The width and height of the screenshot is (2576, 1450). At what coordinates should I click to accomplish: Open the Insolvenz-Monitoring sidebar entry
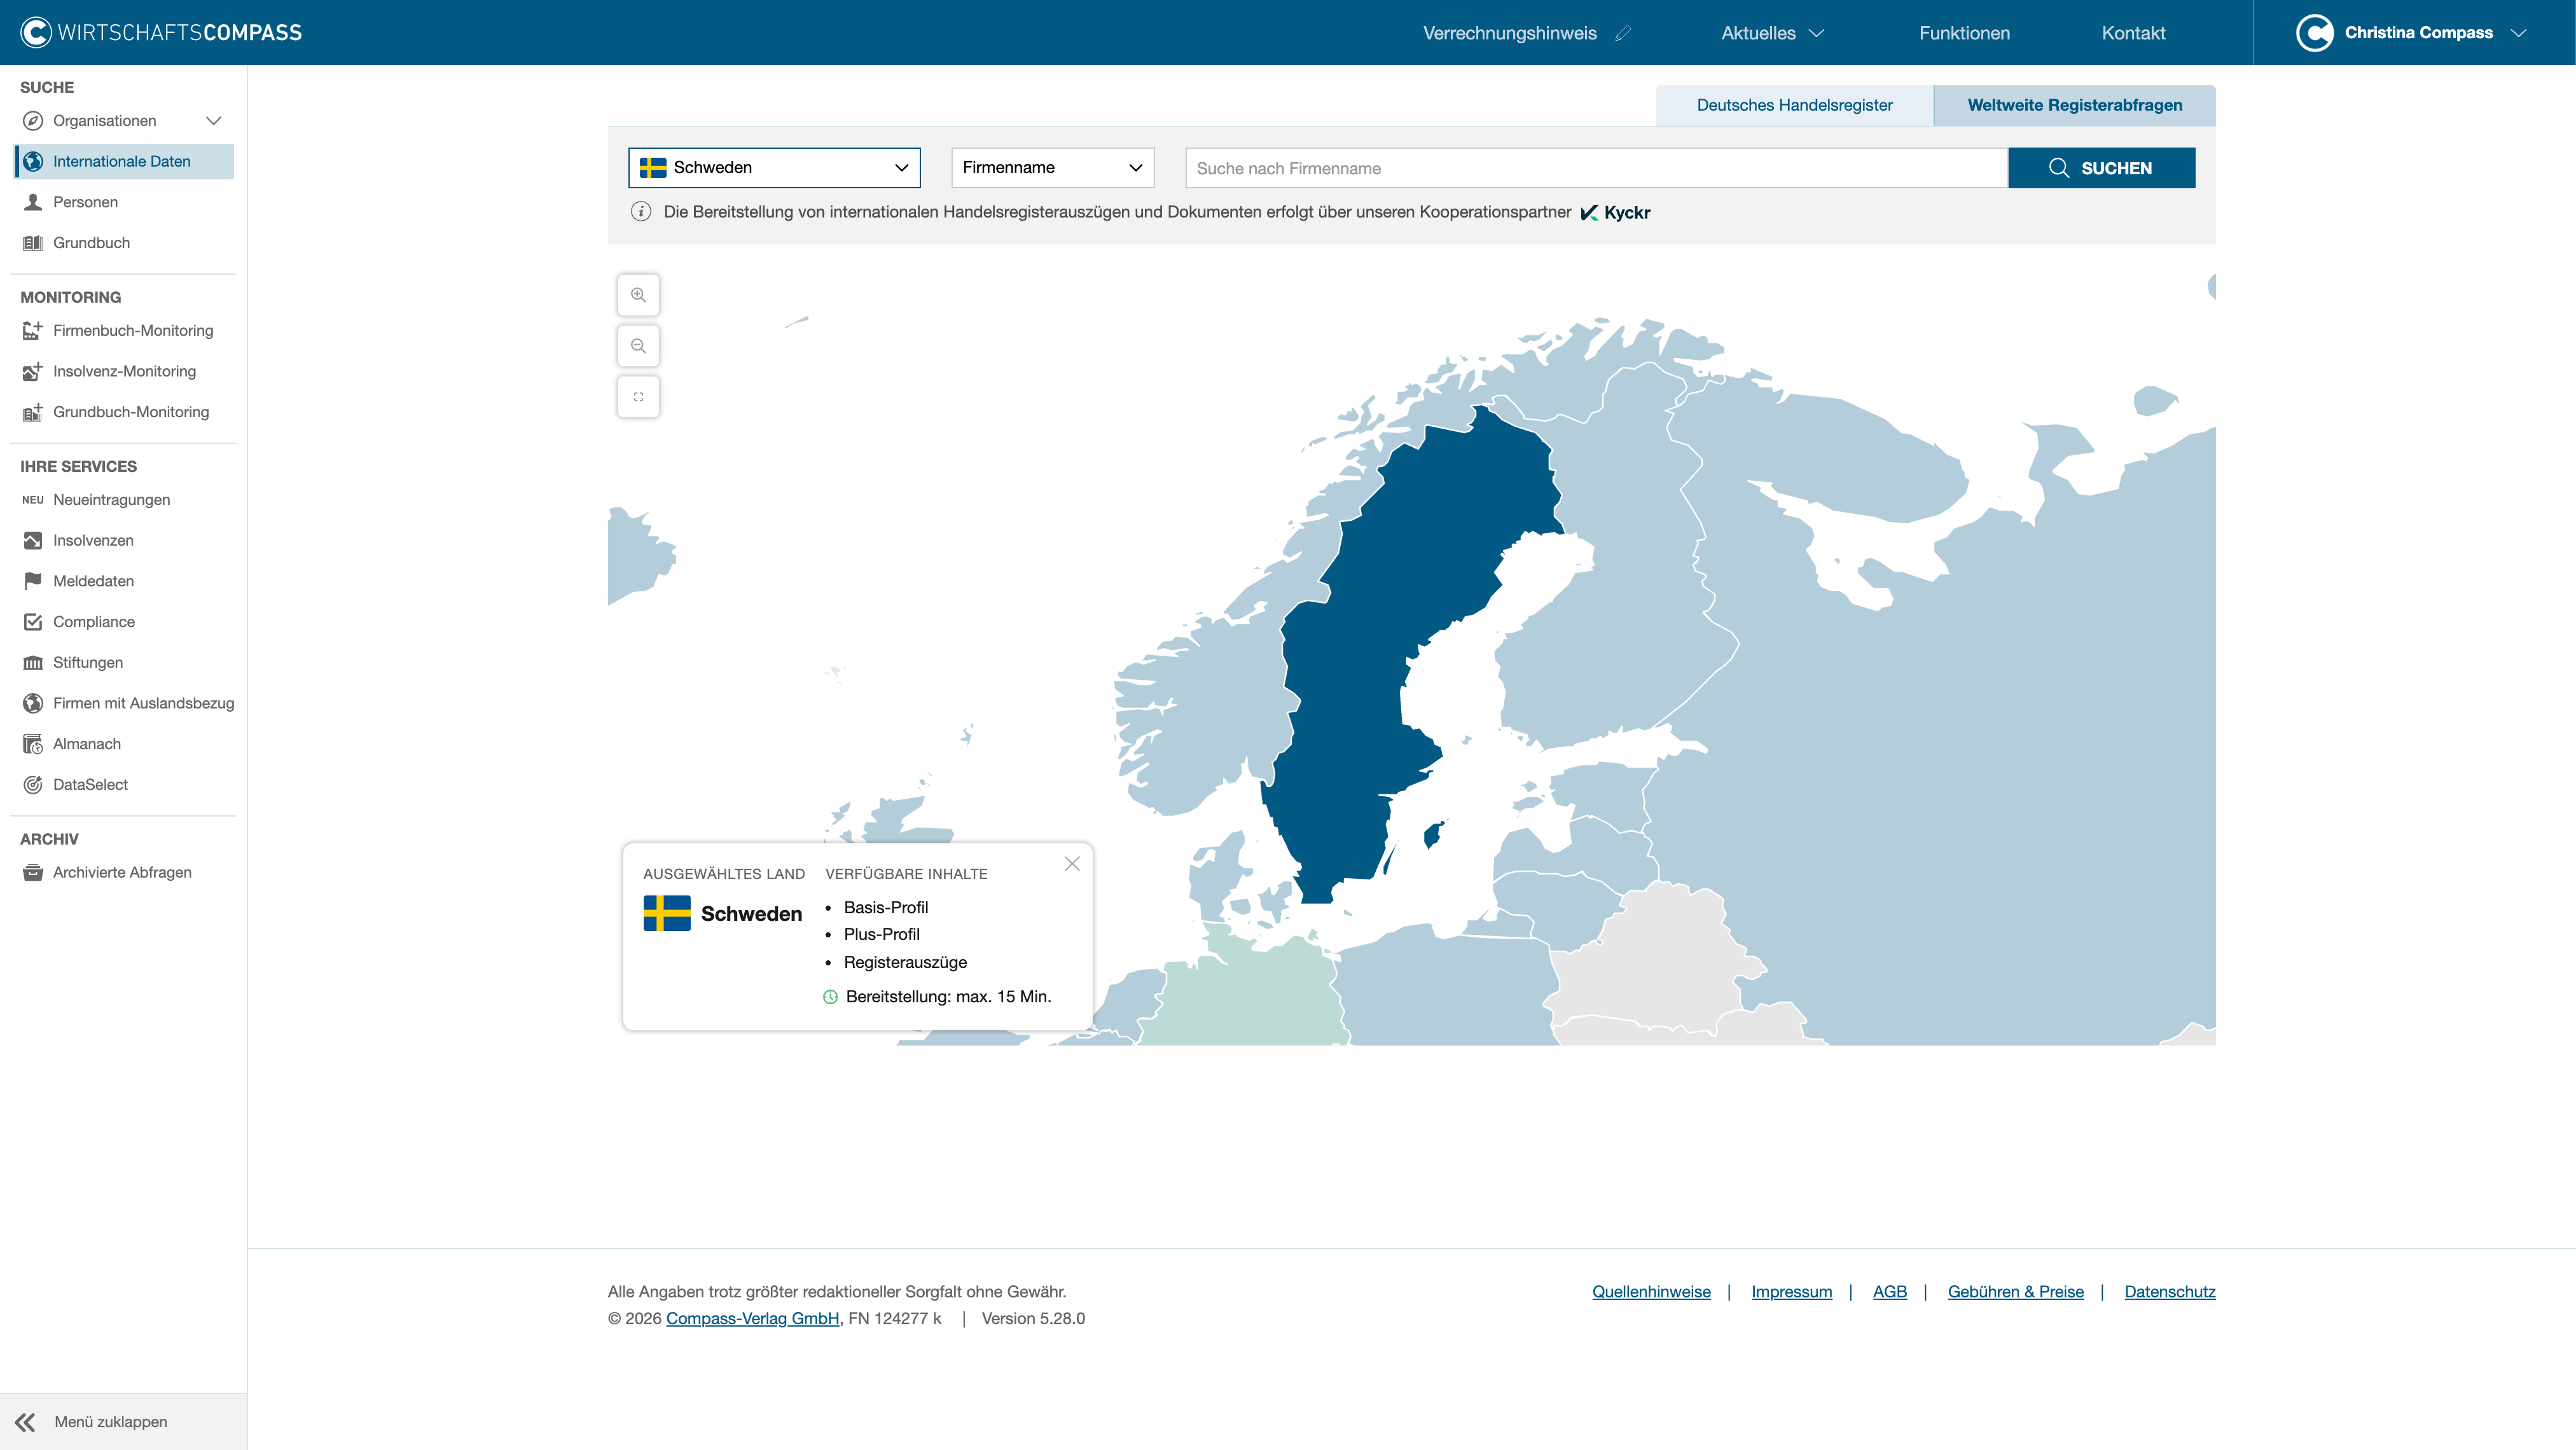coord(124,371)
